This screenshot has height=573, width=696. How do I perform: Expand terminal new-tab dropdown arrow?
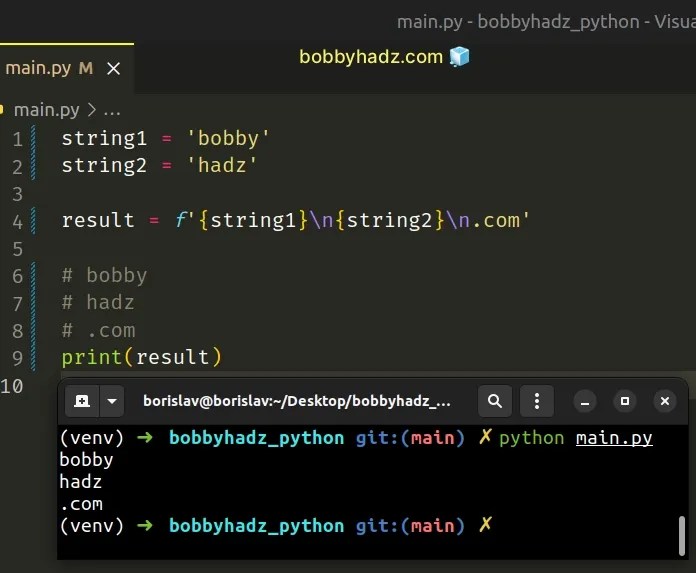pyautogui.click(x=112, y=401)
